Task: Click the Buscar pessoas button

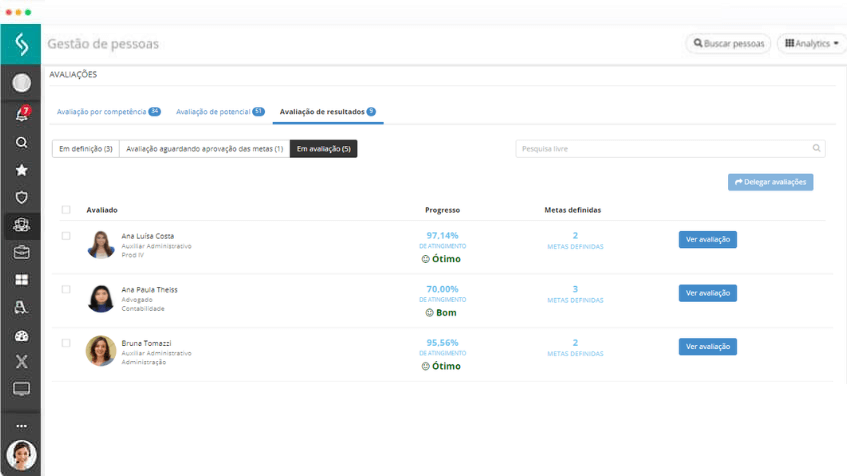Action: click(728, 44)
